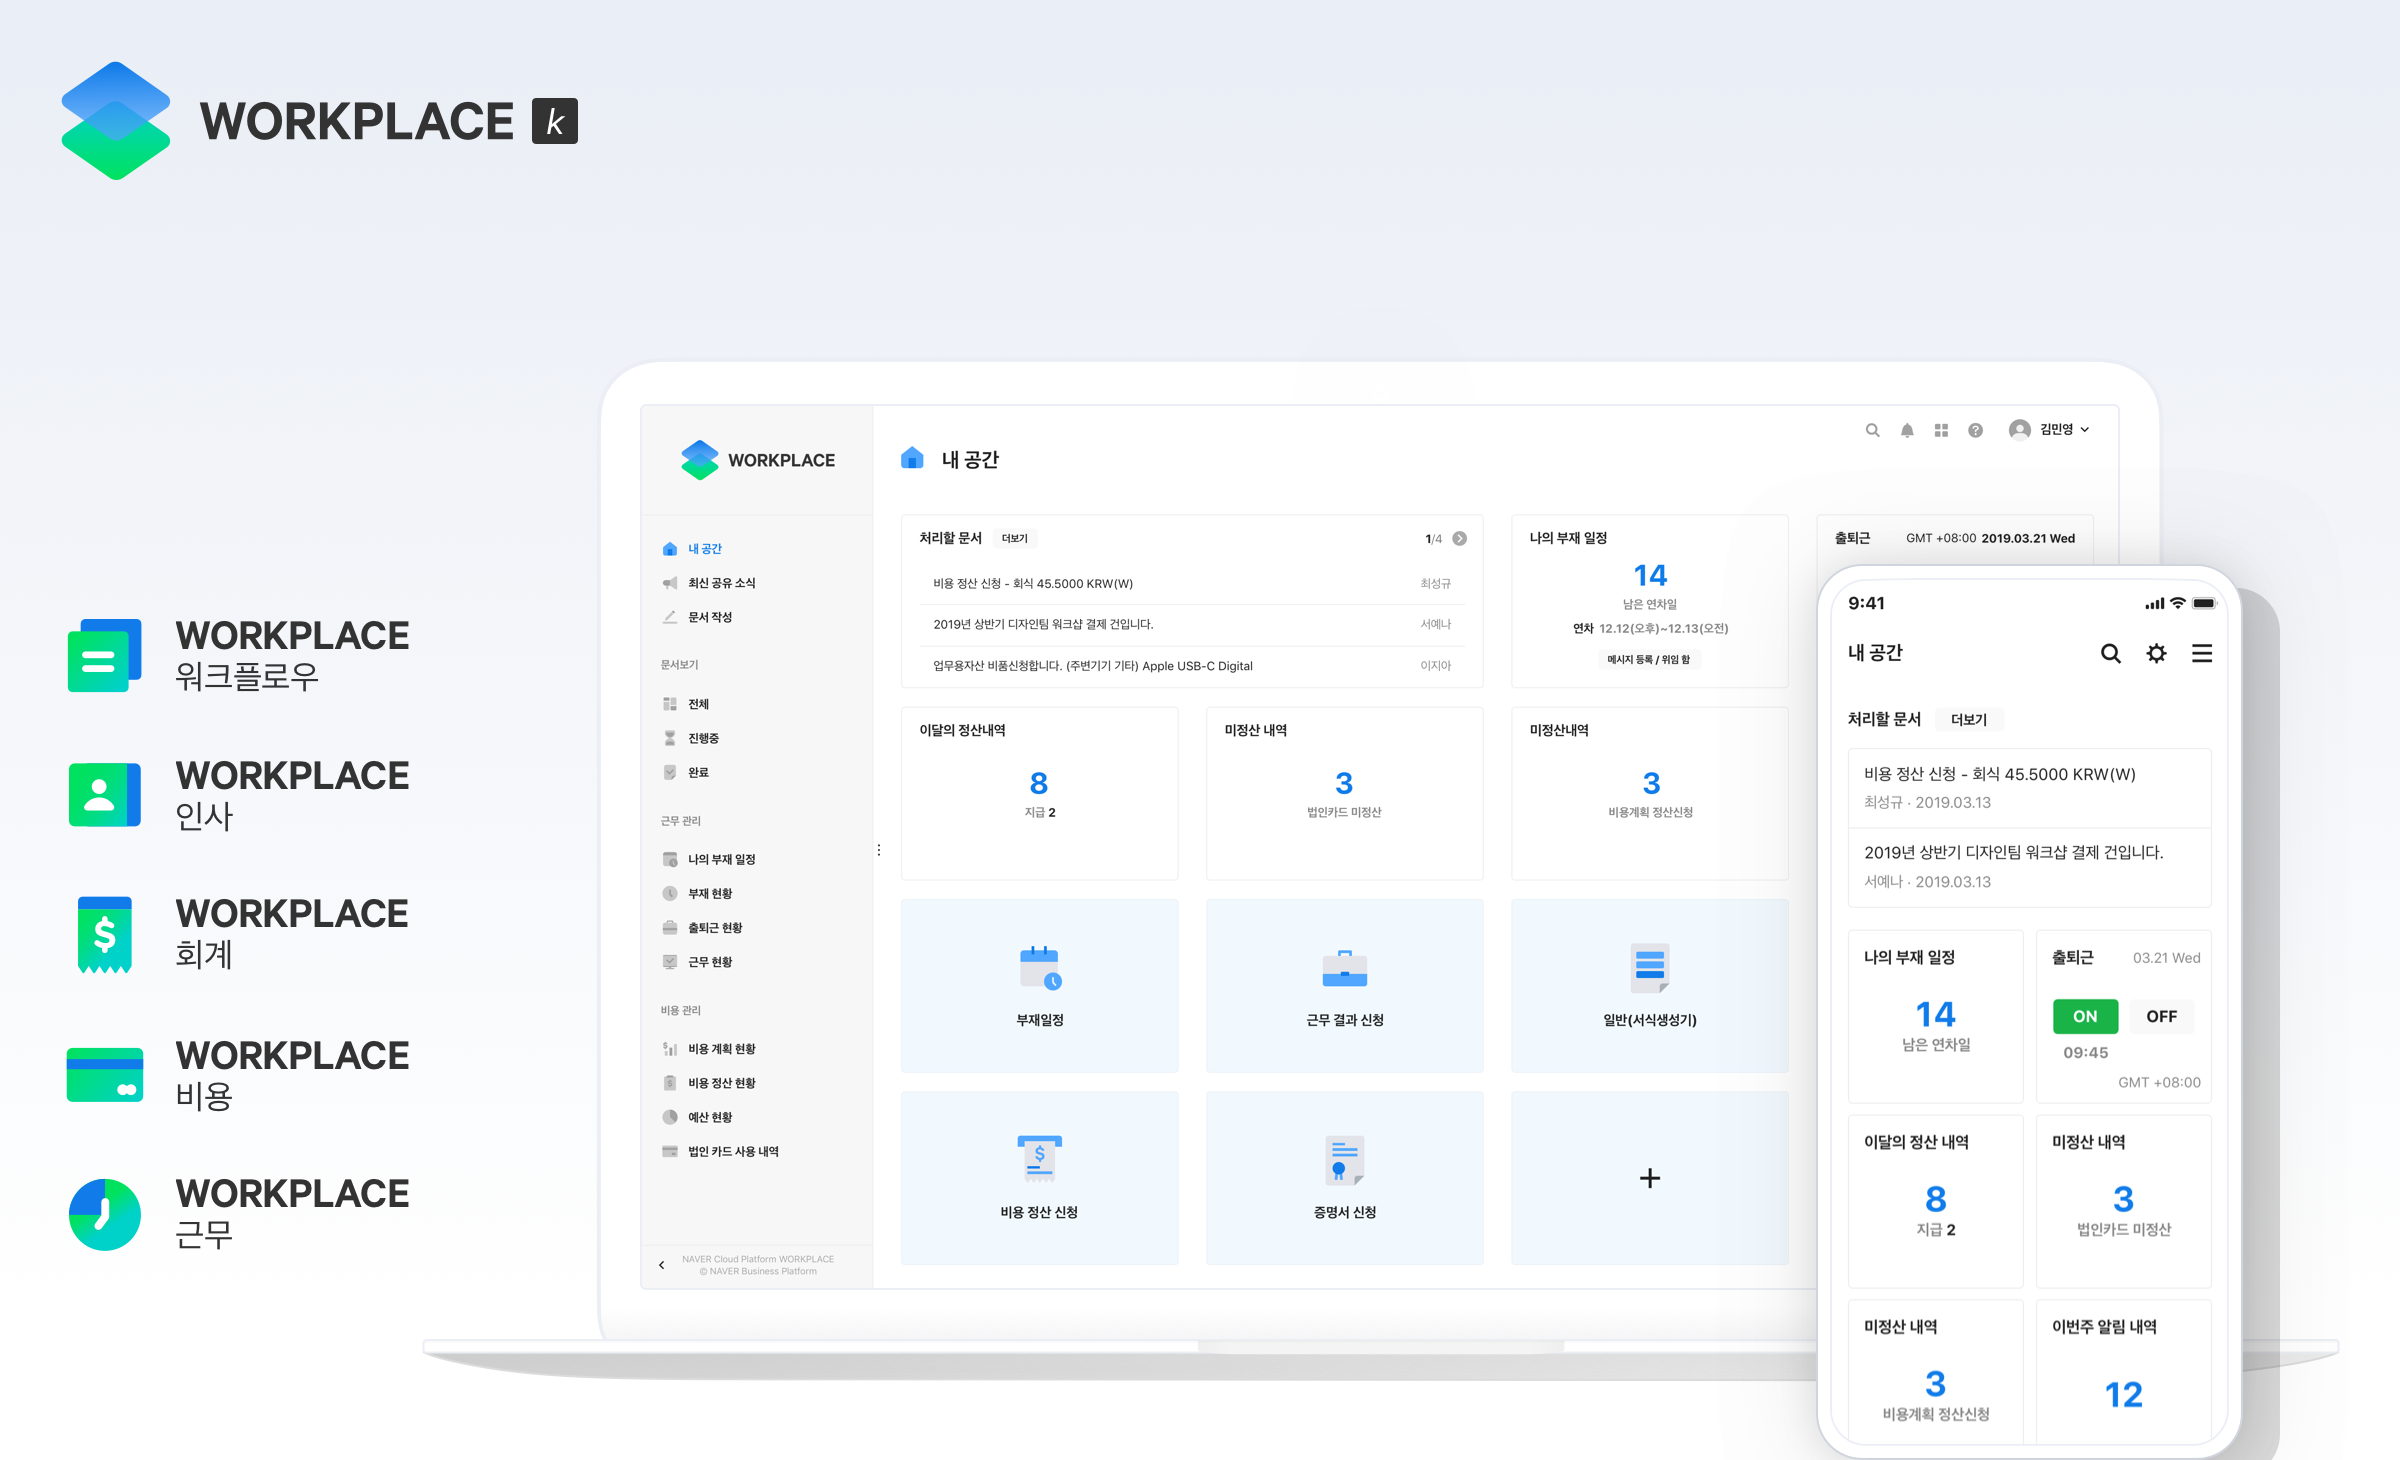Open the 비용 정산 신청 회식 document on desktop
Image resolution: width=2400 pixels, height=1460 pixels.
1192,583
